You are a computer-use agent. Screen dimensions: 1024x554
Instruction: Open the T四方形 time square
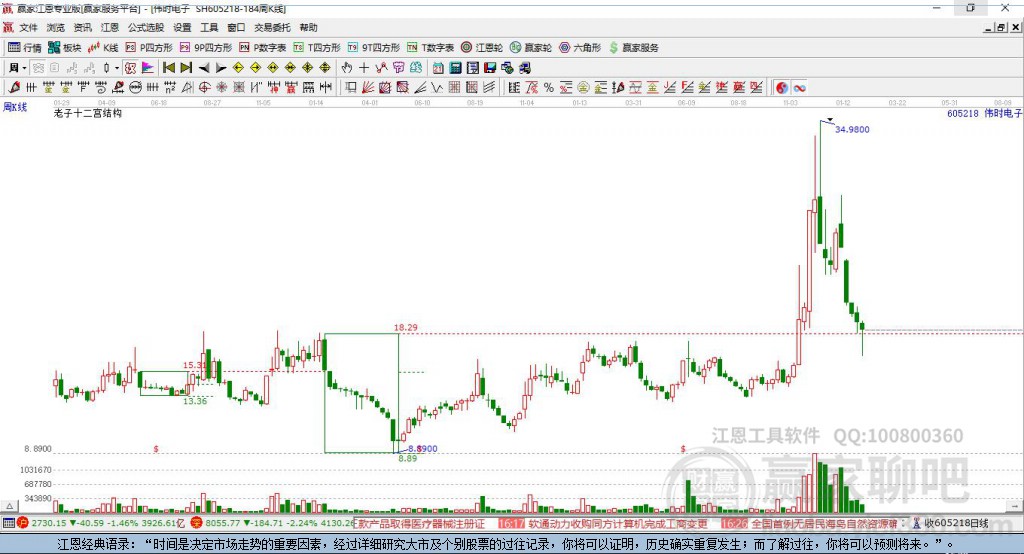point(317,48)
